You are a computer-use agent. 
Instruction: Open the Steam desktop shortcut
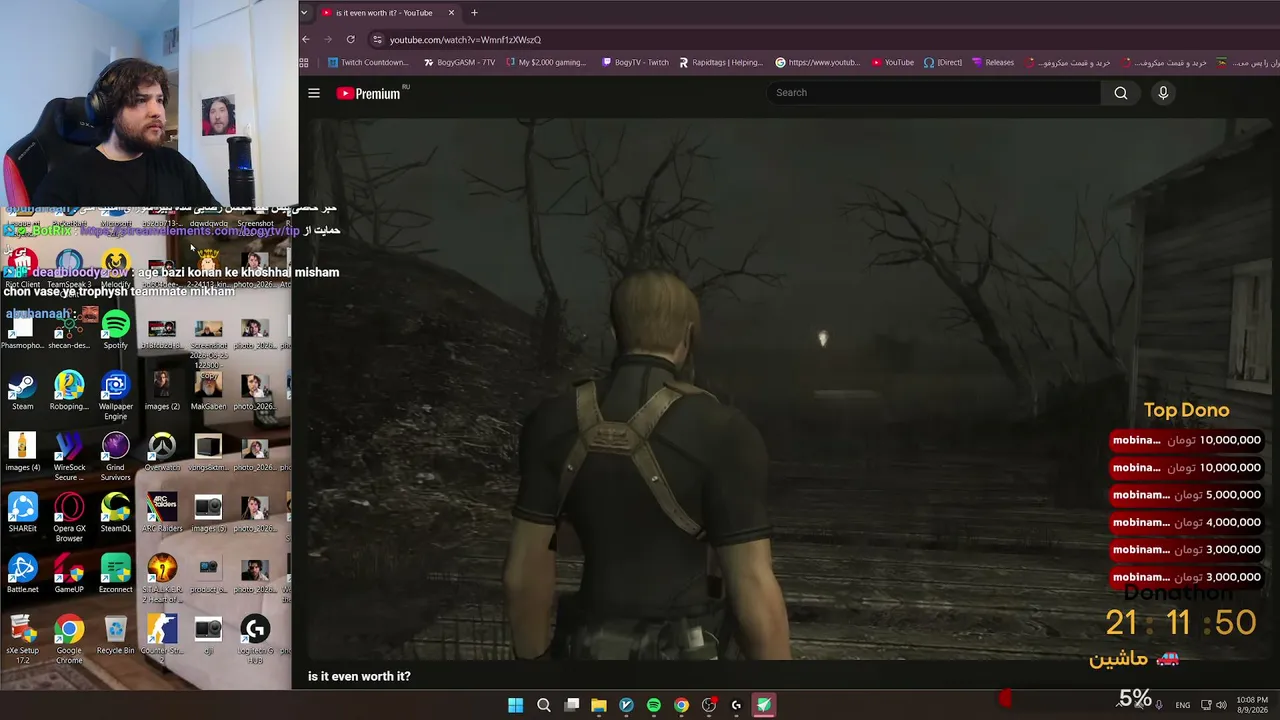(22, 391)
